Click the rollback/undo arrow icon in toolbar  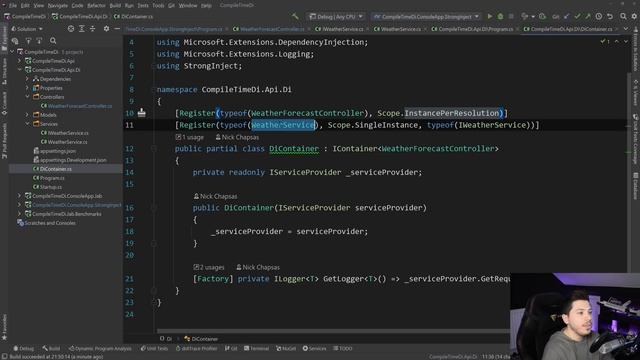pos(610,16)
